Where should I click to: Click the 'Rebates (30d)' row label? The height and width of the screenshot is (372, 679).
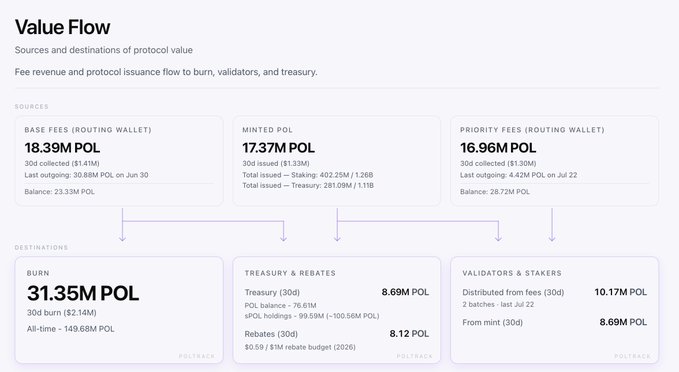click(x=271, y=334)
